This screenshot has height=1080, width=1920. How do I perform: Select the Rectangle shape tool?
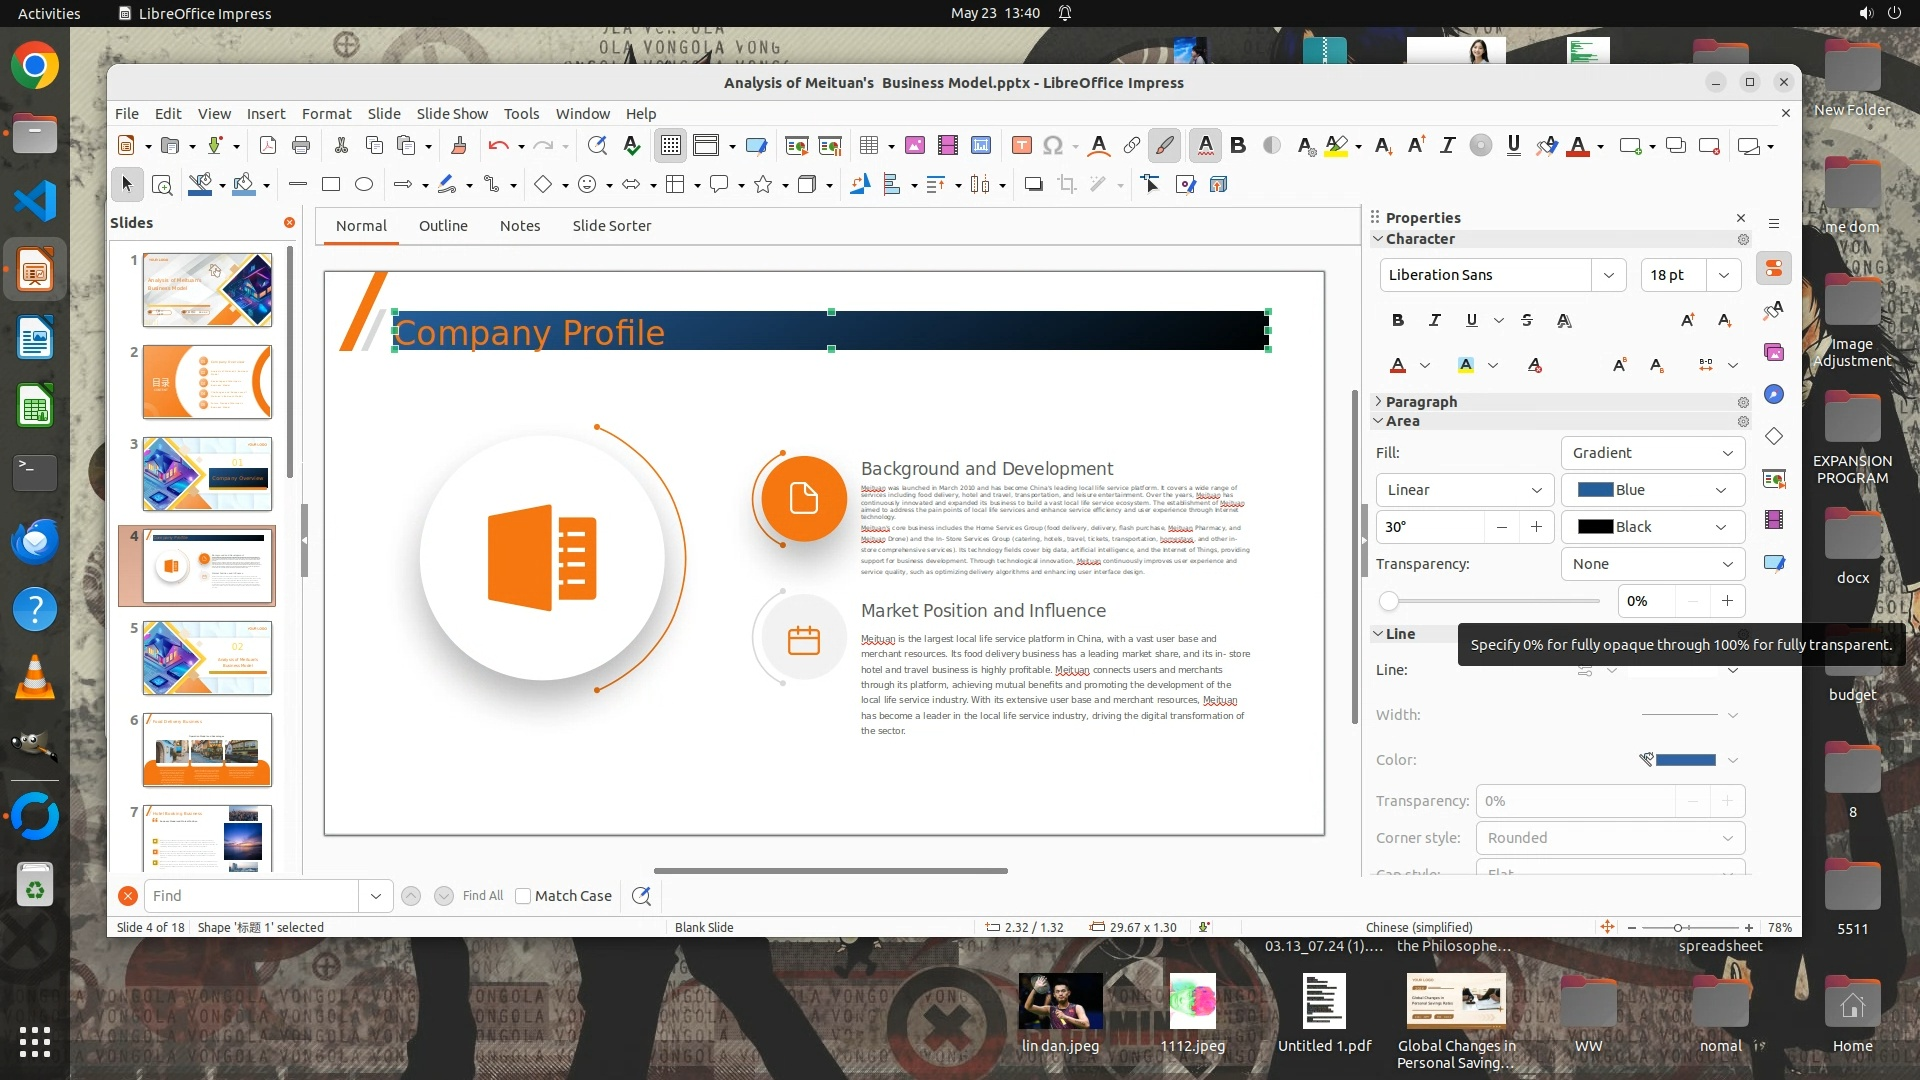tap(331, 184)
